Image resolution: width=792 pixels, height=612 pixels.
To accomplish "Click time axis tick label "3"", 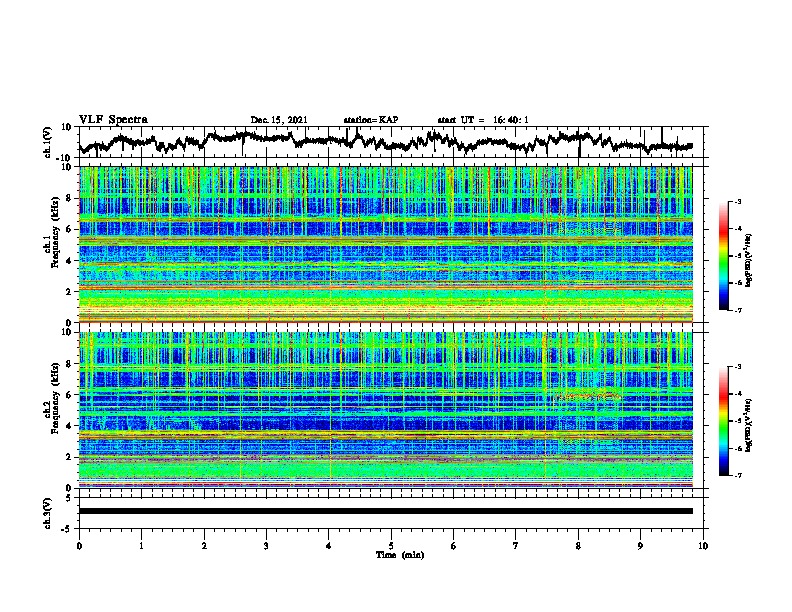I will 266,546.
